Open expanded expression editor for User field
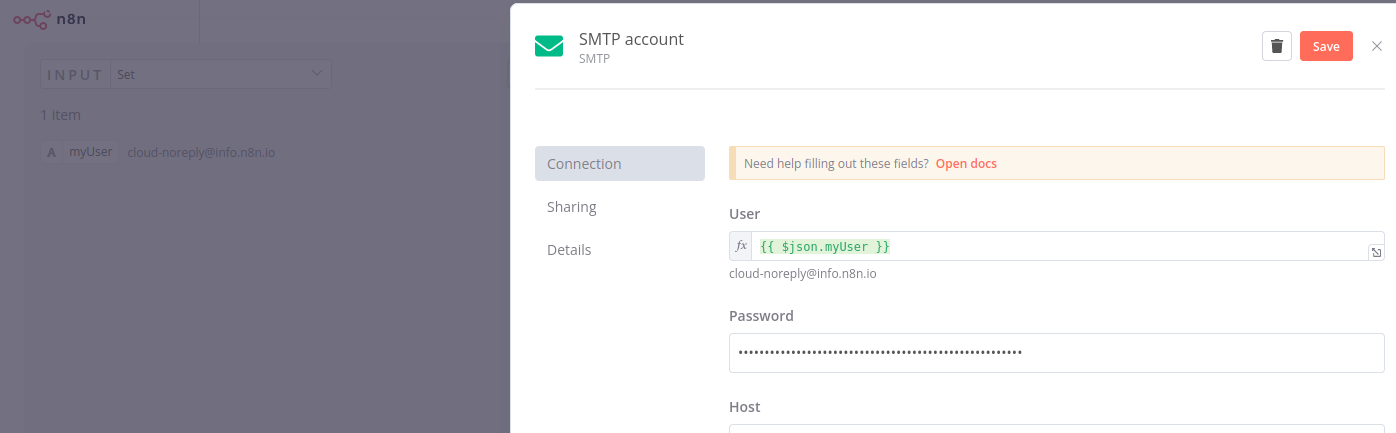The height and width of the screenshot is (433, 1396). click(x=1376, y=253)
